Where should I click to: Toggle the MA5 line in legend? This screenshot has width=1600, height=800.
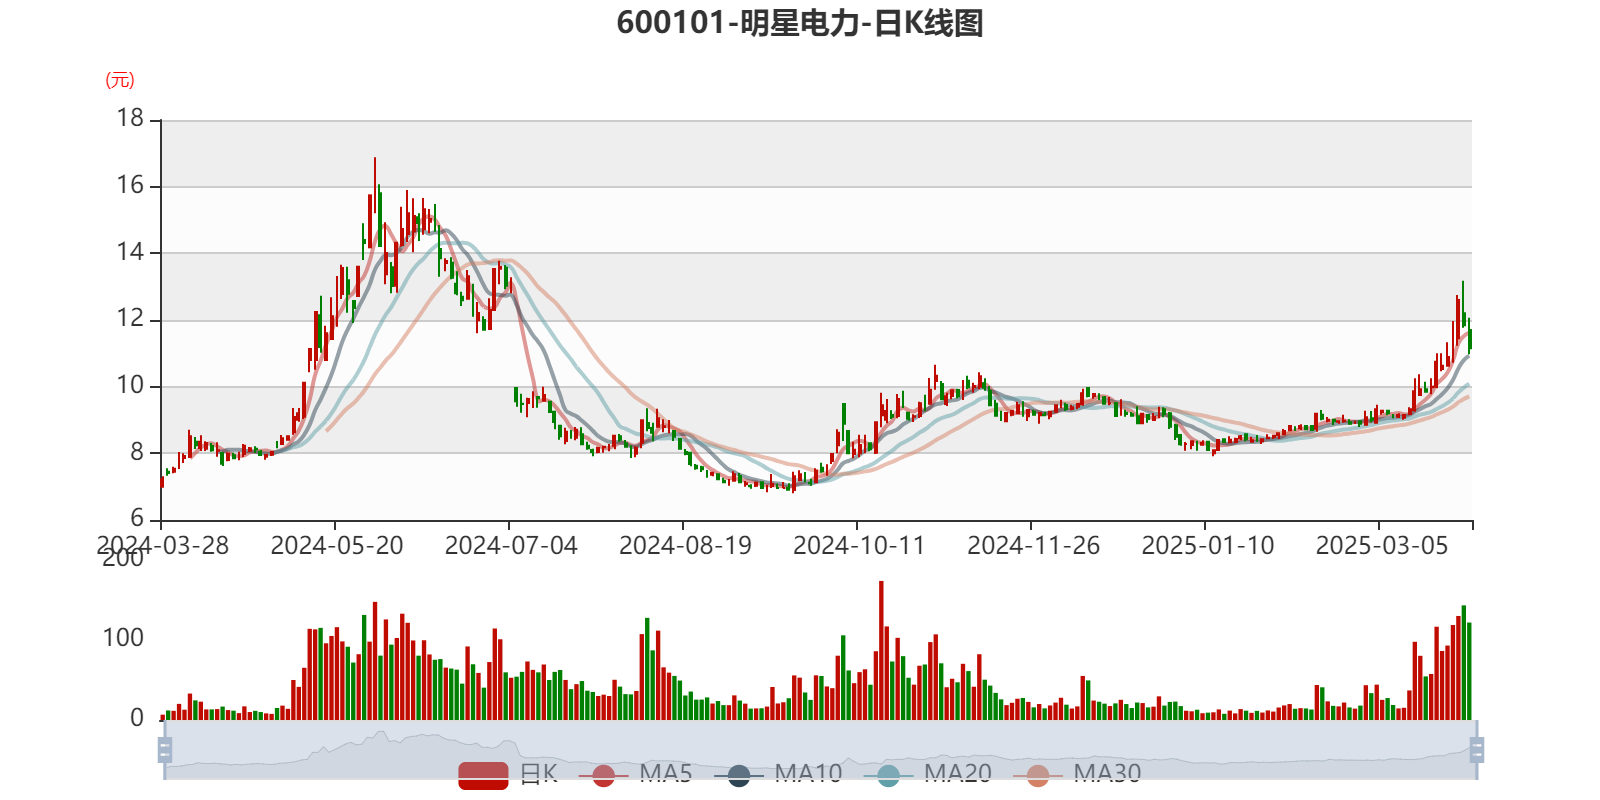click(x=636, y=774)
